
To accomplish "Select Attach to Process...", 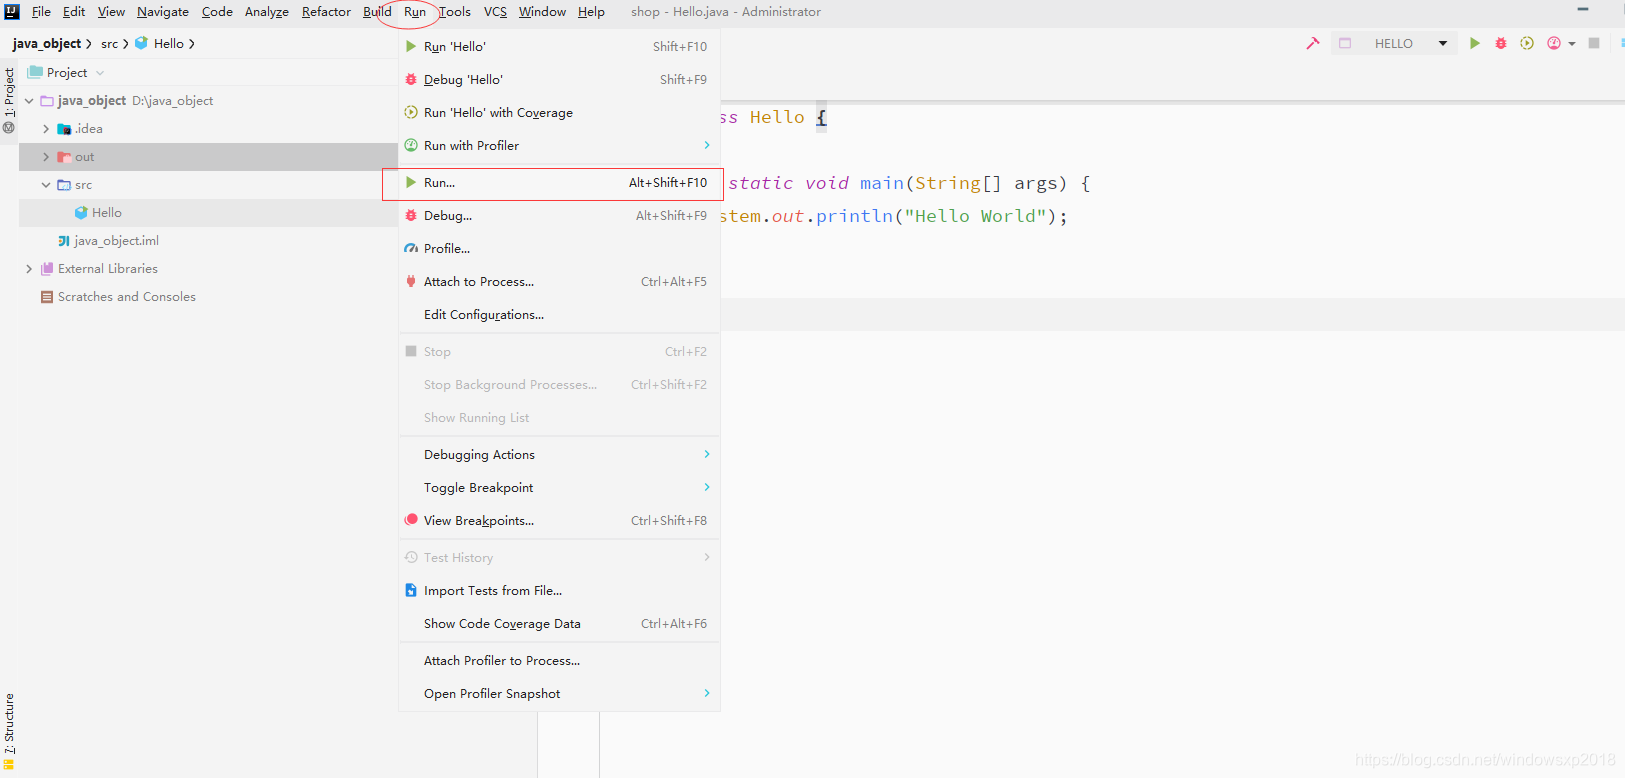I will 559,282.
